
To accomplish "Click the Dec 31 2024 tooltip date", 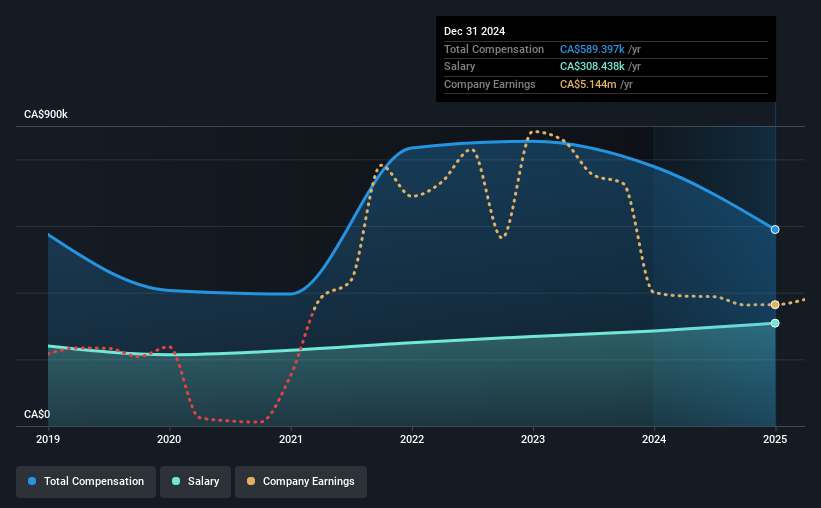I will 474,31.
